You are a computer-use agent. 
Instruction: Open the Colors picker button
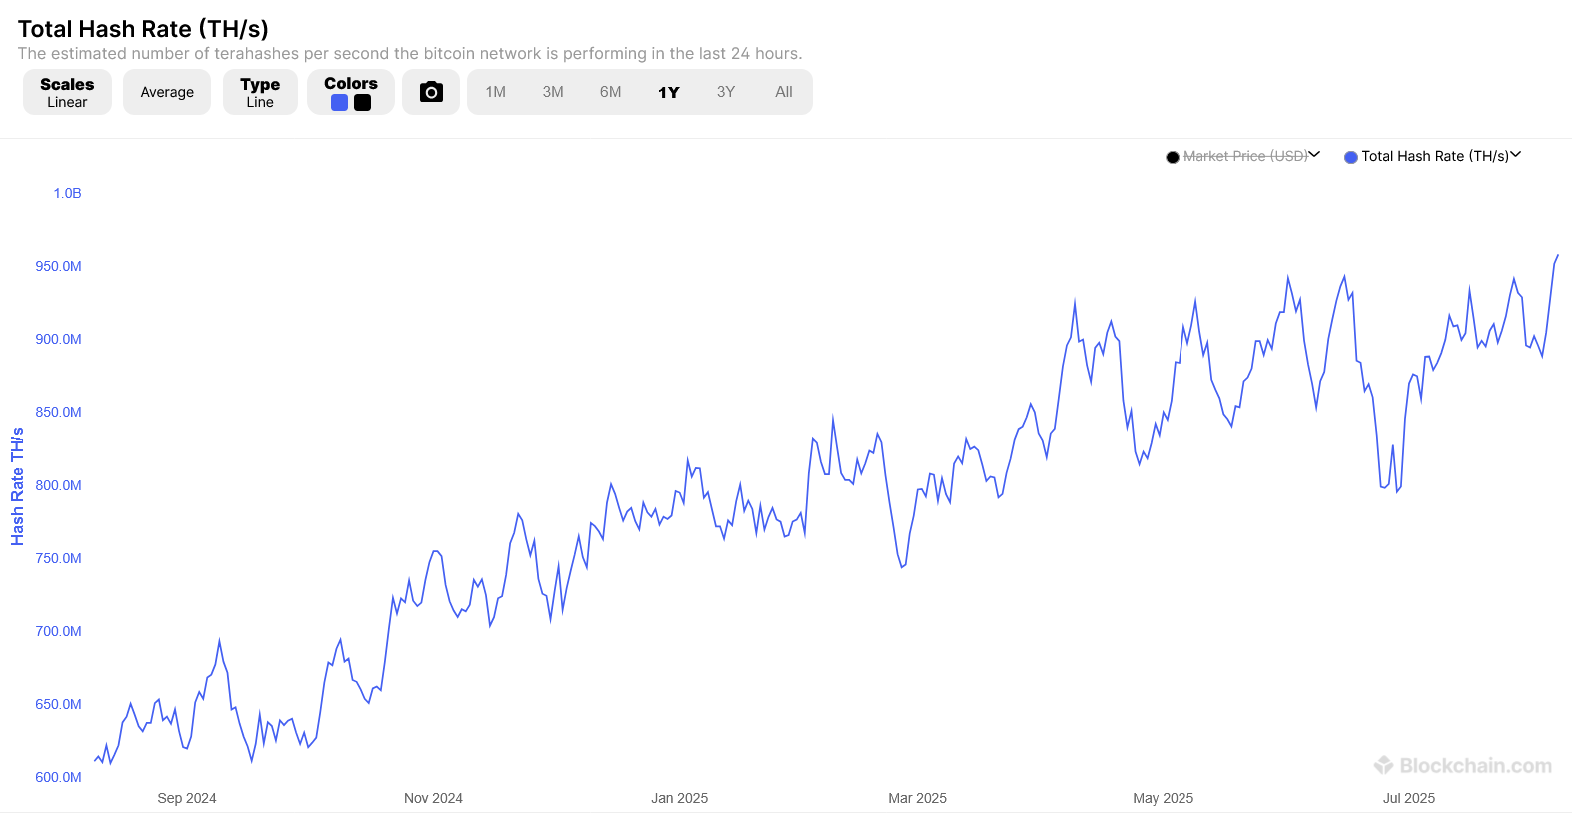(x=351, y=92)
